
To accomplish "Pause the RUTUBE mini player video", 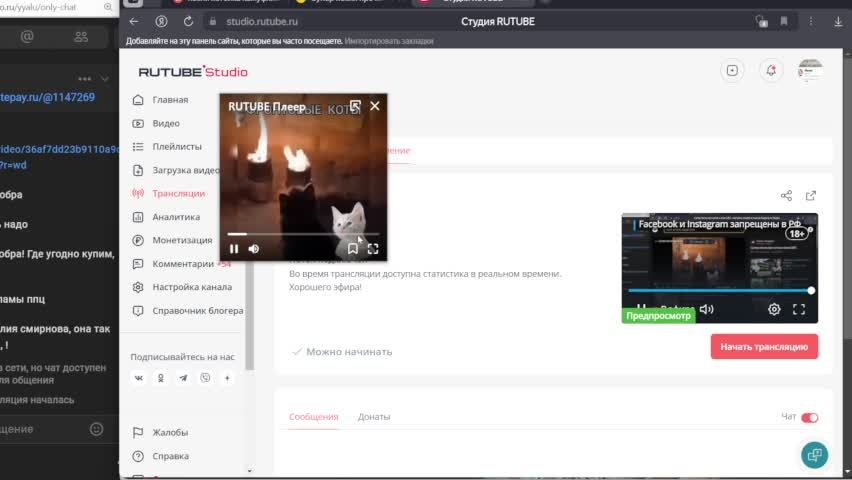I will [x=234, y=249].
